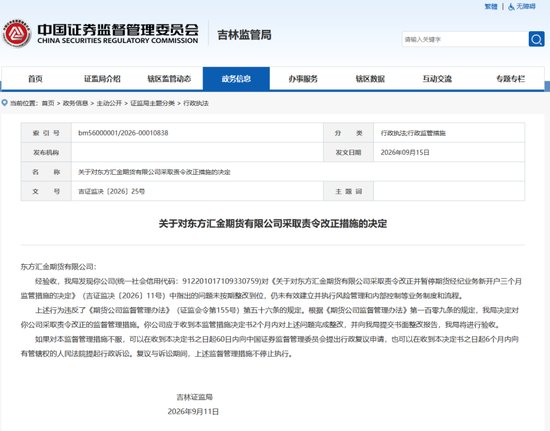Focus the keyword search input field

click(x=465, y=39)
